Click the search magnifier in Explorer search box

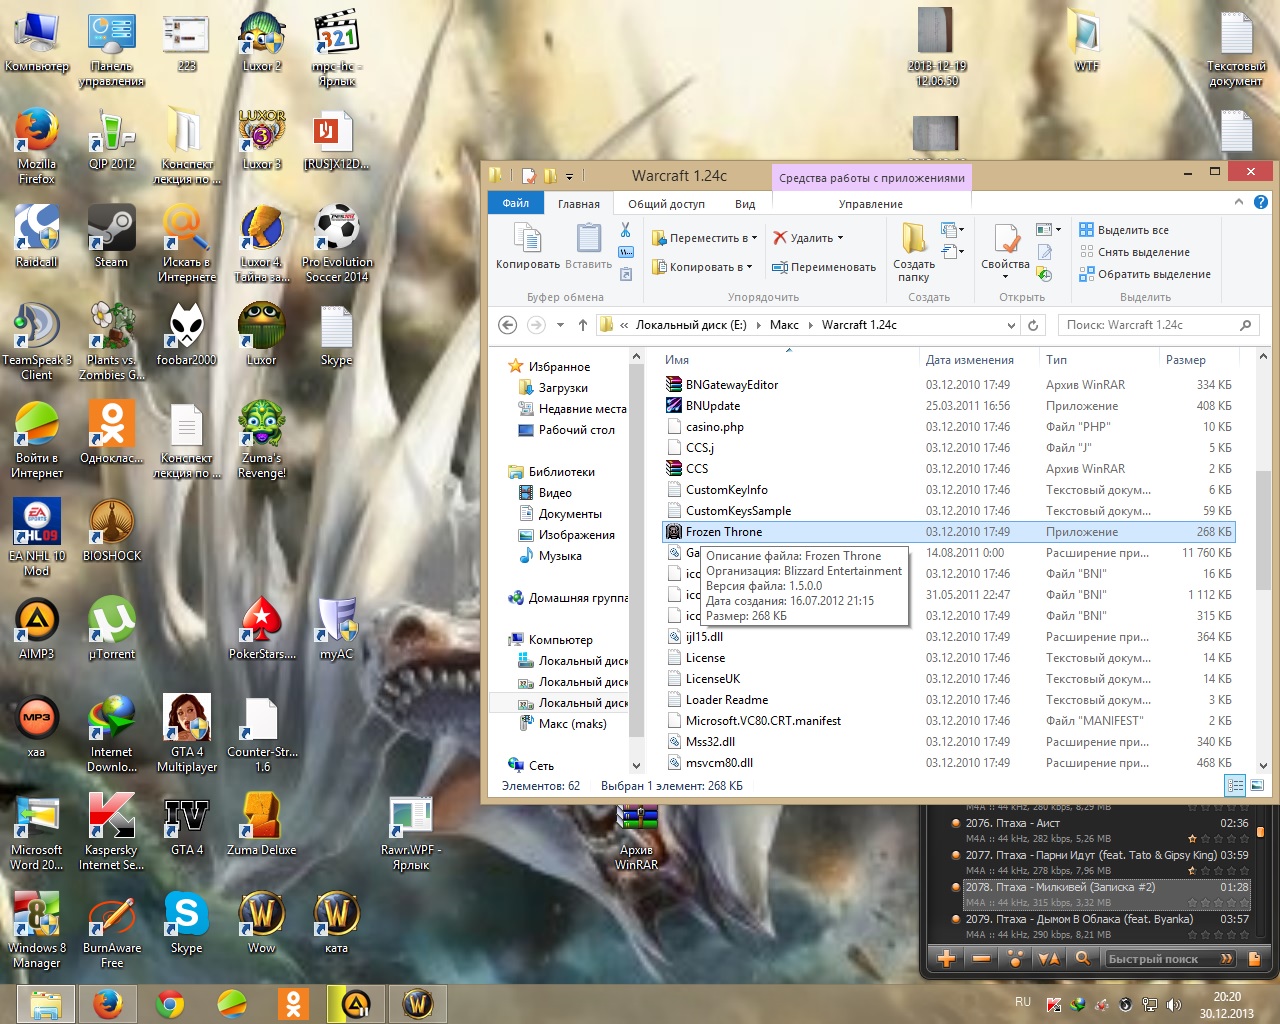(x=1245, y=325)
